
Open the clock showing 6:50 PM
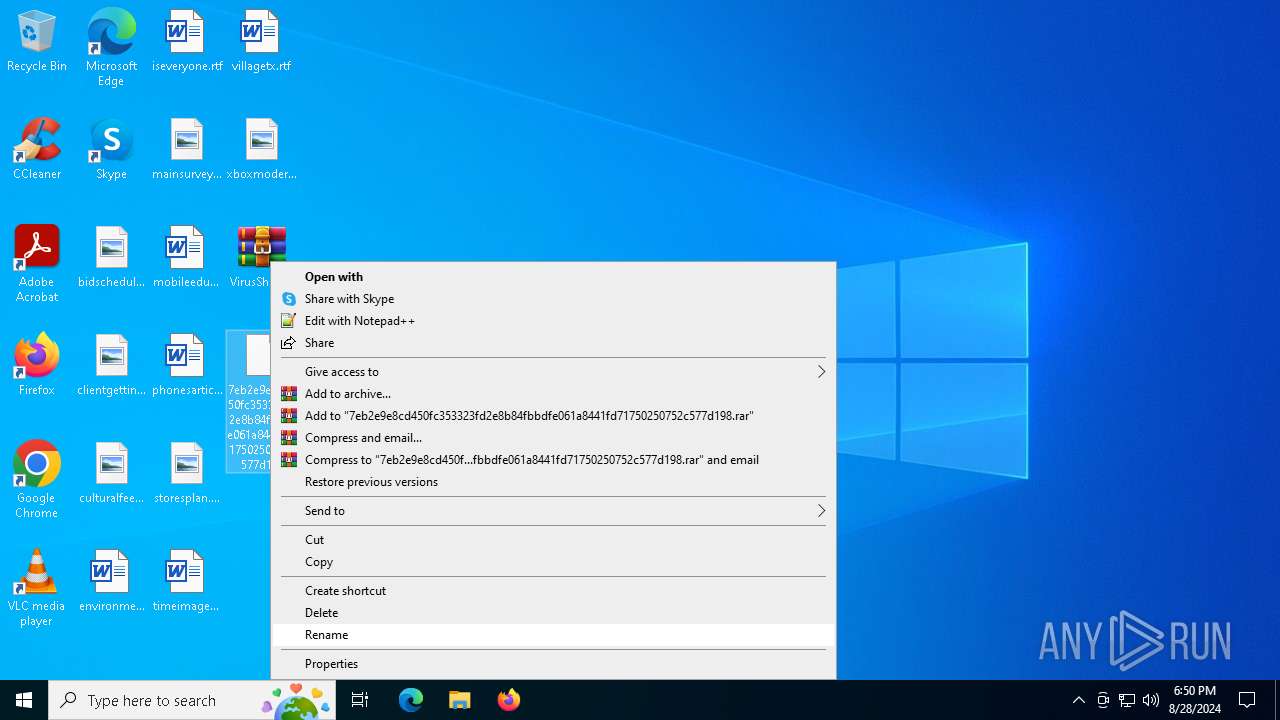click(x=1195, y=700)
